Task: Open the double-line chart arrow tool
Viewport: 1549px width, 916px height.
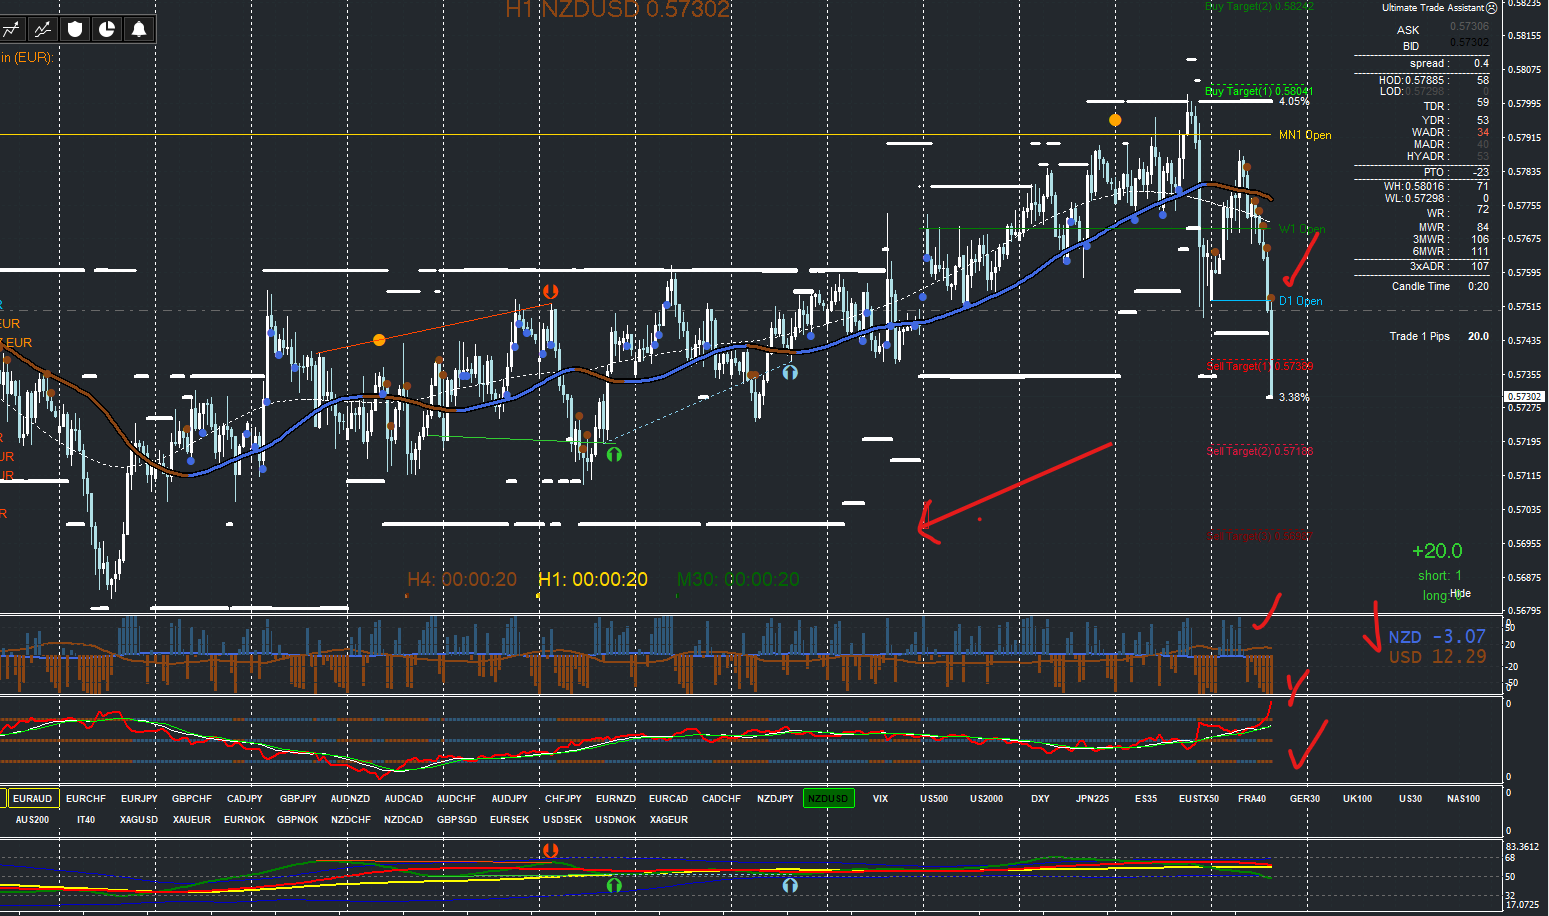Action: [43, 29]
